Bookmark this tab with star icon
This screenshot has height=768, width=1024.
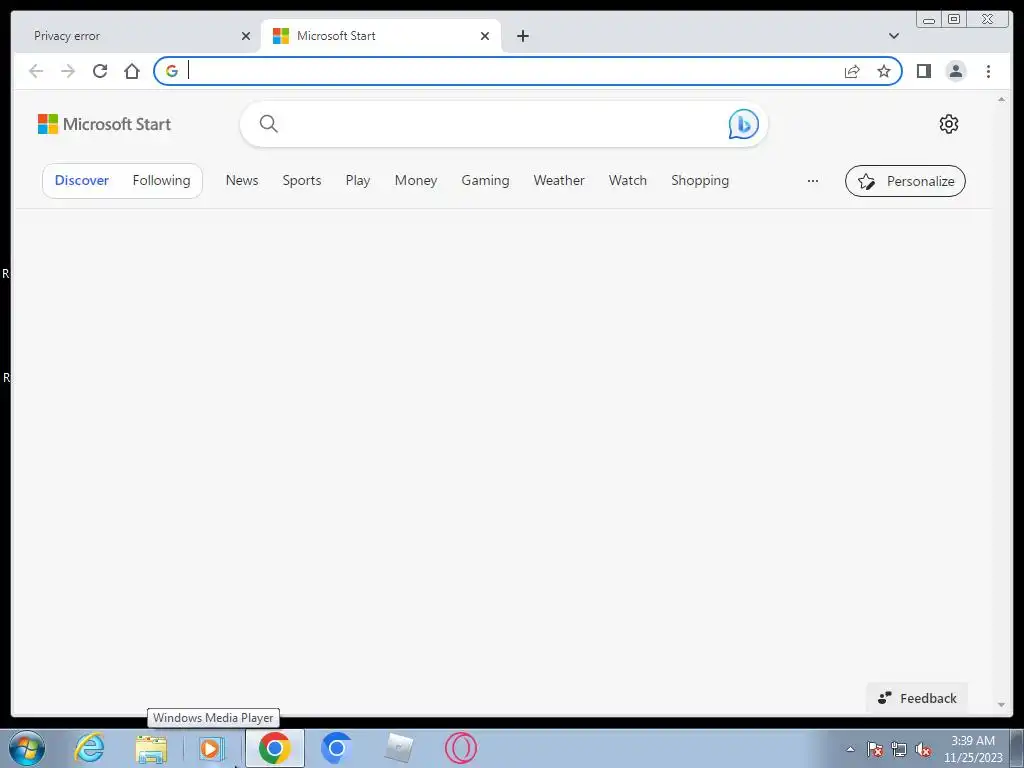884,71
